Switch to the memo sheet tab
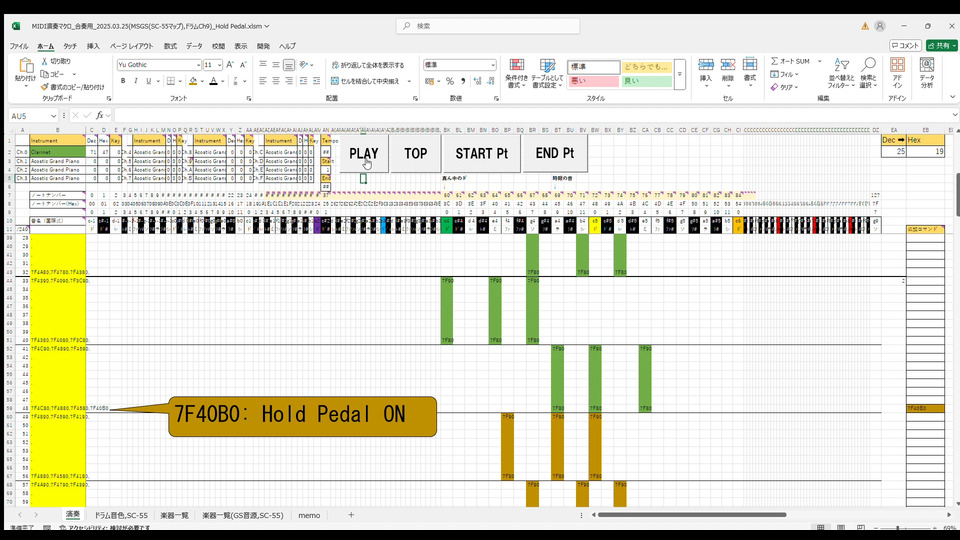The image size is (960, 540). pos(309,516)
